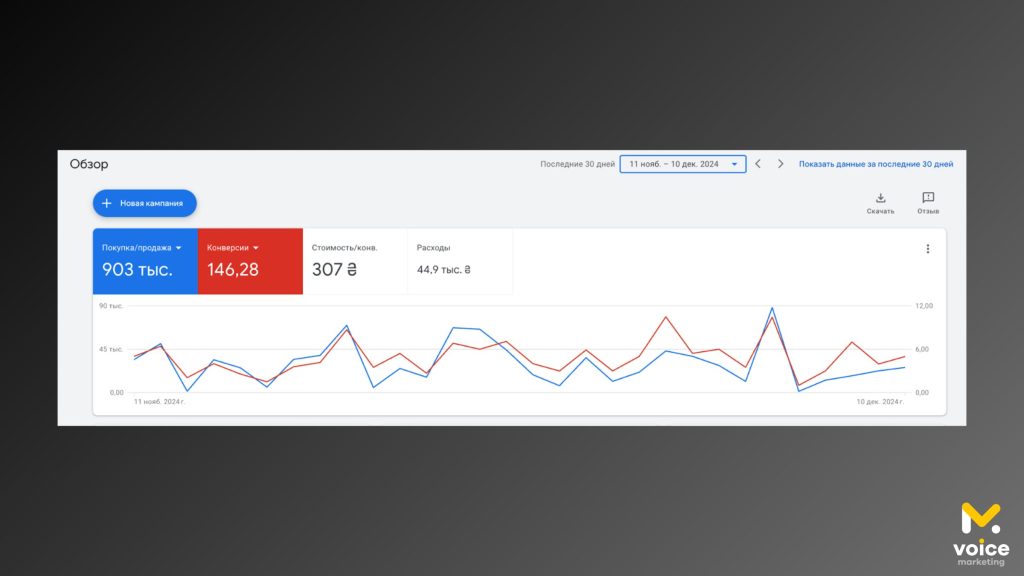Select the Стоимость/конв. metric card
This screenshot has height=576, width=1024.
[x=354, y=261]
